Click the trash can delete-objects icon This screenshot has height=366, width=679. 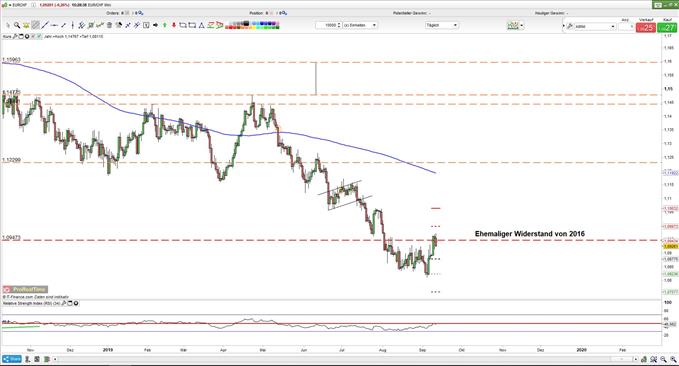click(110, 26)
